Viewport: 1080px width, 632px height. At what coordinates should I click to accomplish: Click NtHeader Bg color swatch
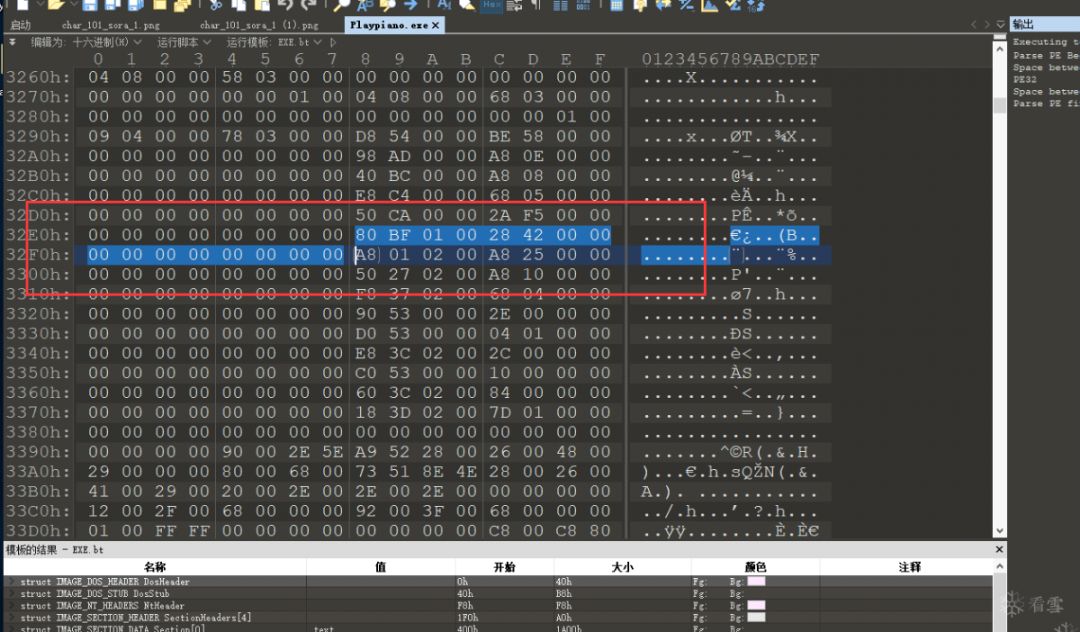click(x=756, y=606)
